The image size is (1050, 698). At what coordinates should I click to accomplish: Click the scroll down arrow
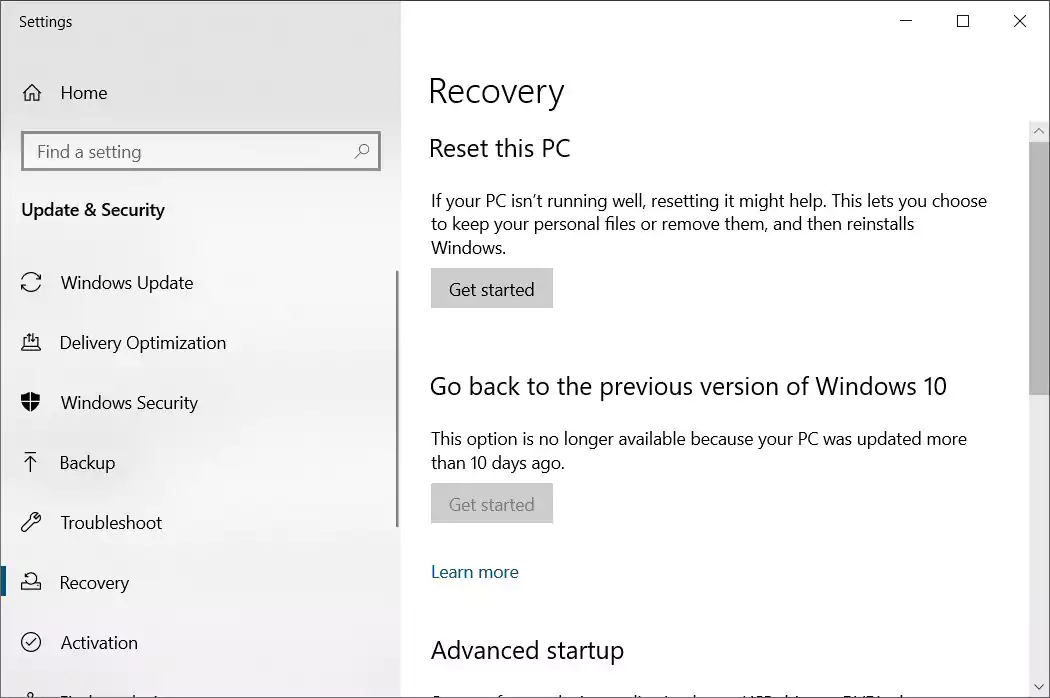(1039, 687)
